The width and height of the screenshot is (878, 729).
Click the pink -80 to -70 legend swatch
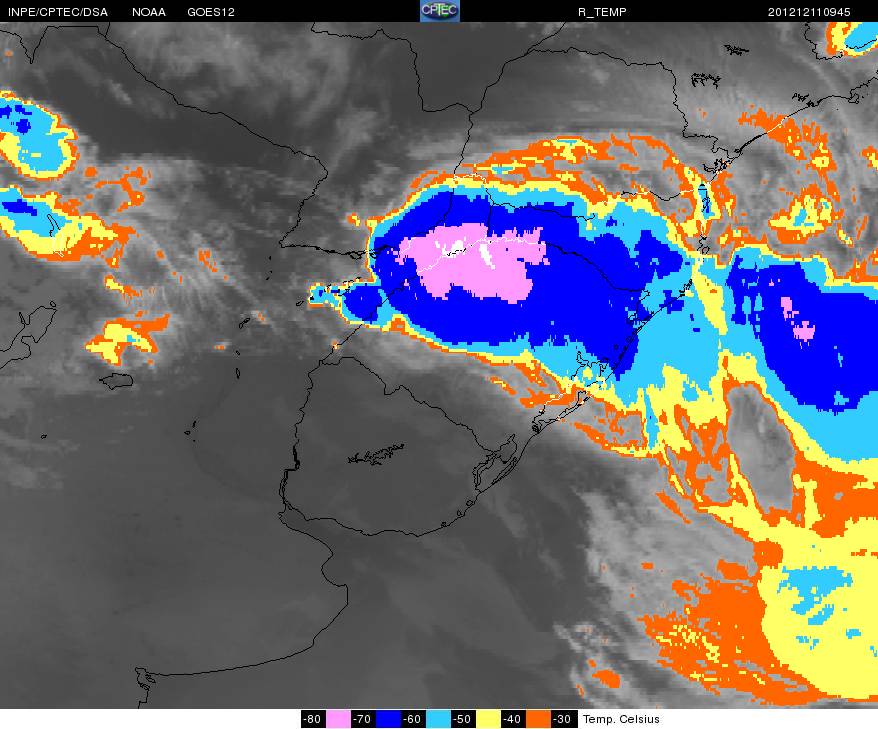(338, 719)
